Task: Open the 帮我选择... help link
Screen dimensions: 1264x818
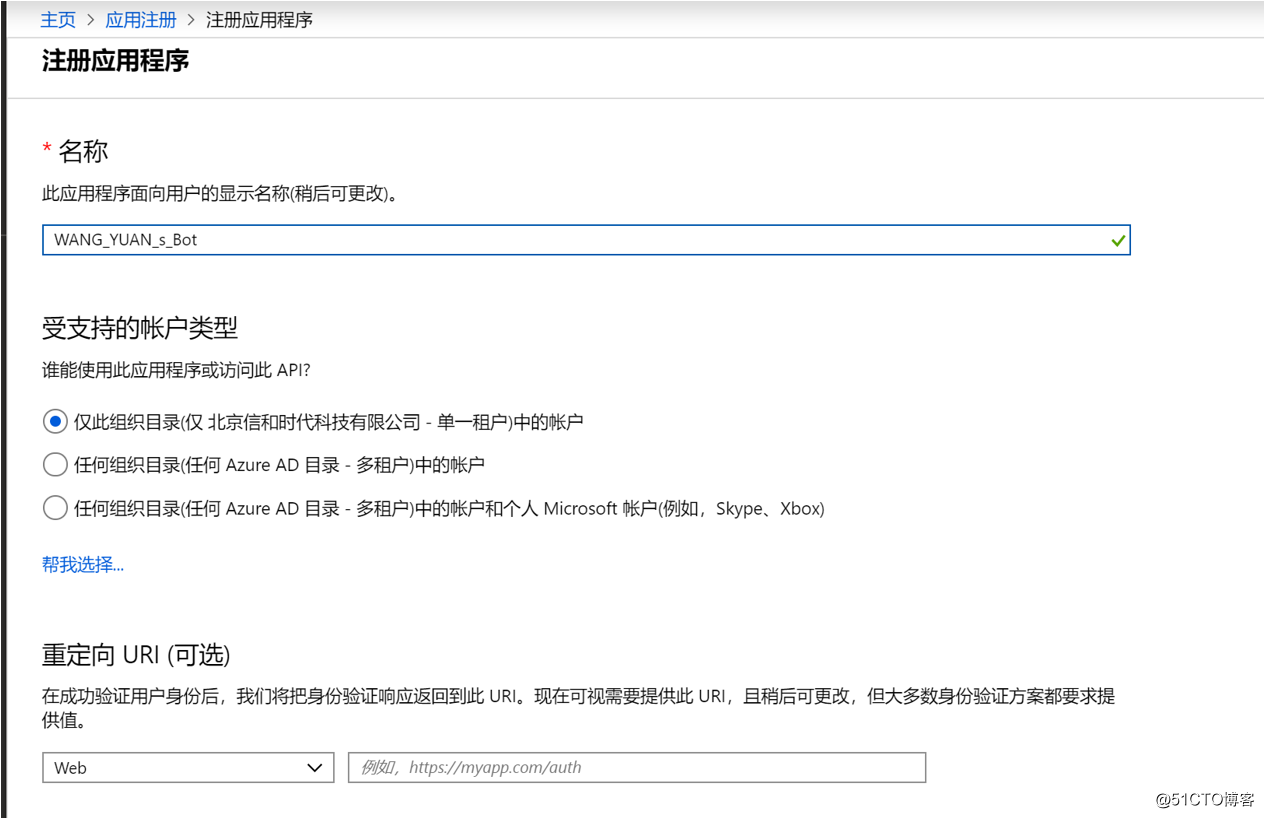Action: (x=82, y=565)
